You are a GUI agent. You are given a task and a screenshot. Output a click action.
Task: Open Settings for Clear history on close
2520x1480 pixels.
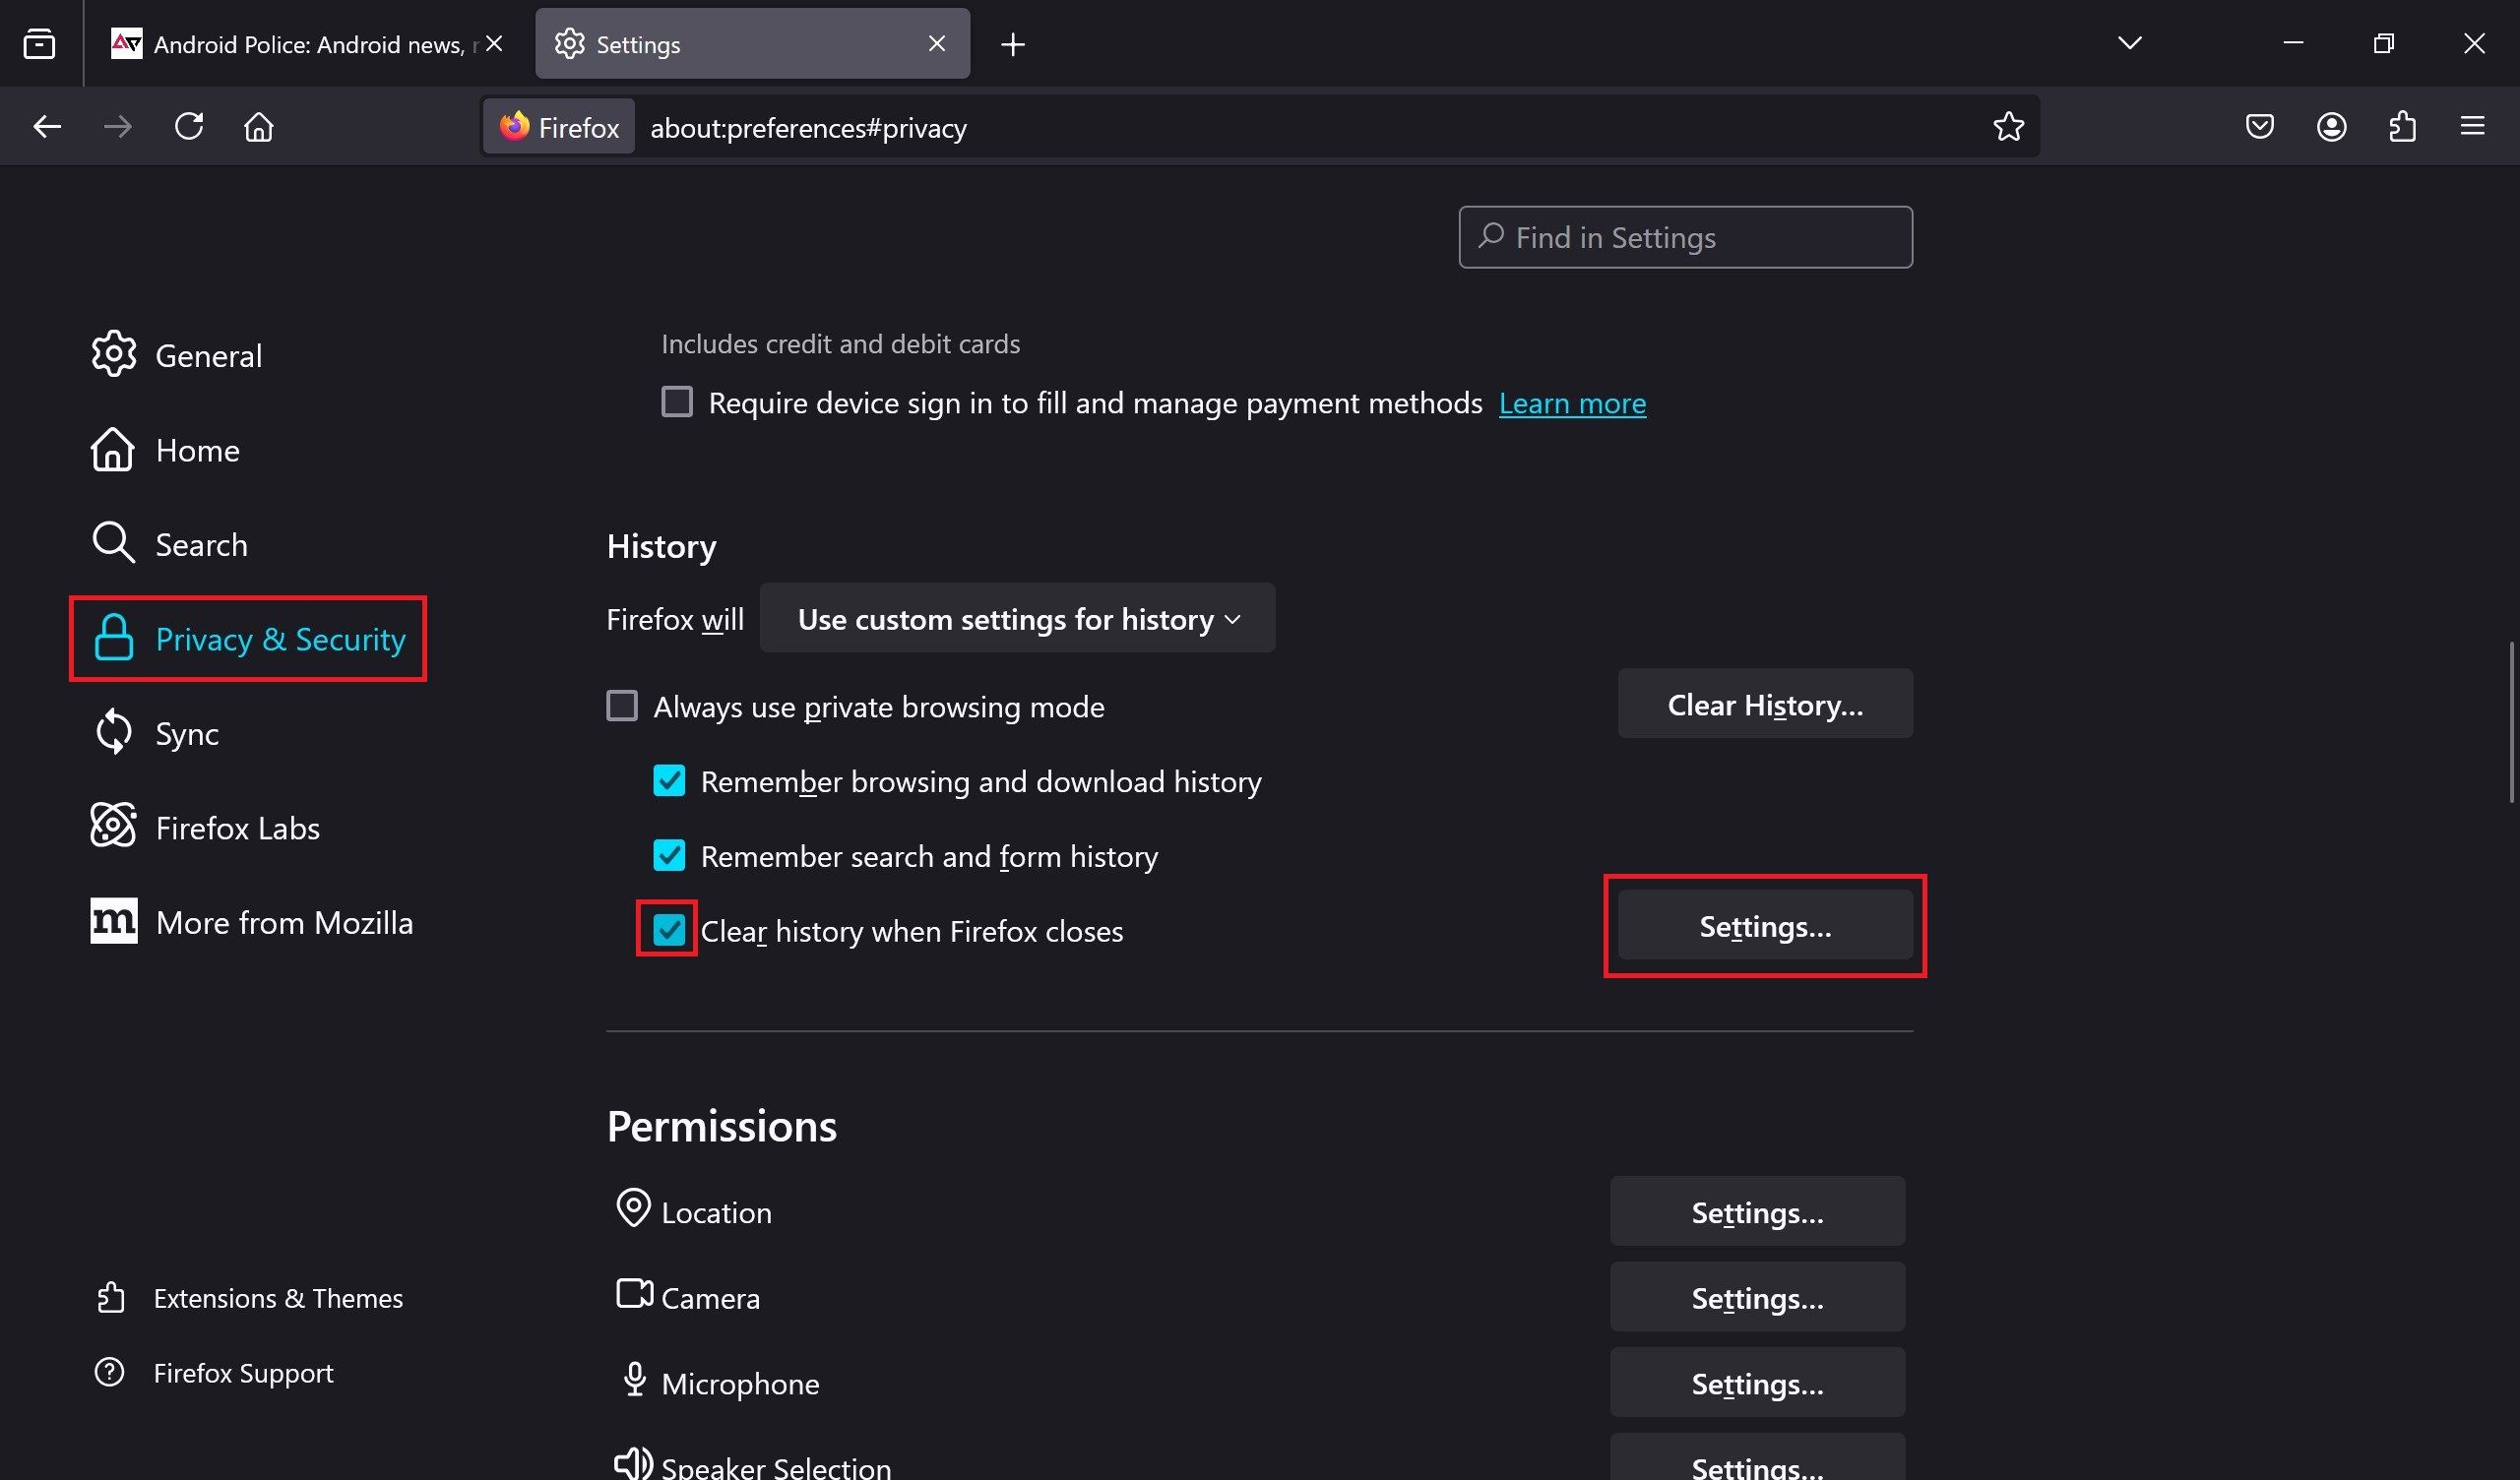tap(1764, 925)
